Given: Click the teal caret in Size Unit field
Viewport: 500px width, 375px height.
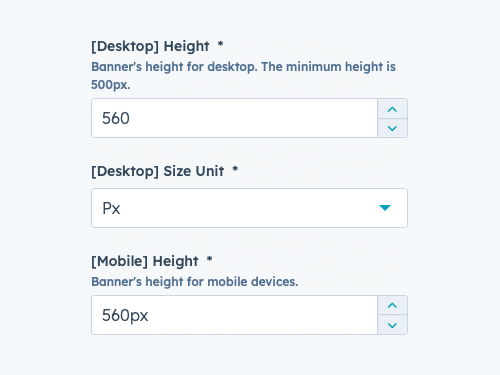Looking at the screenshot, I should [385, 208].
